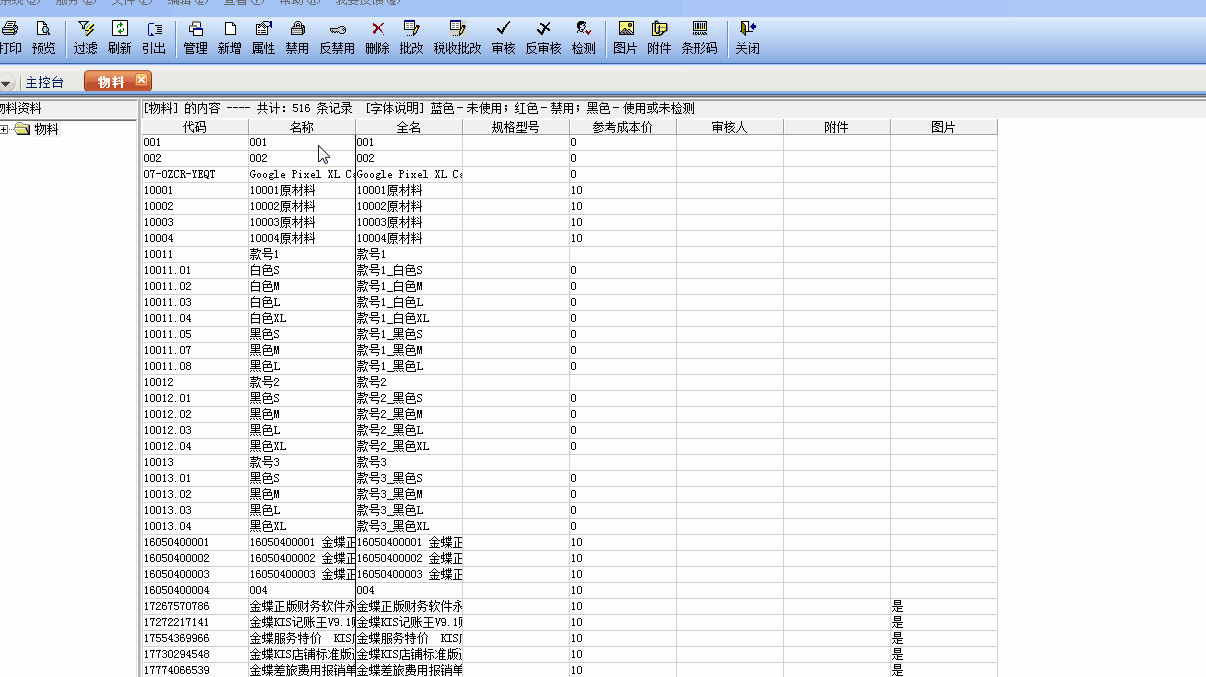
Task: Click the 禁用 disable lock icon
Action: click(x=297, y=37)
